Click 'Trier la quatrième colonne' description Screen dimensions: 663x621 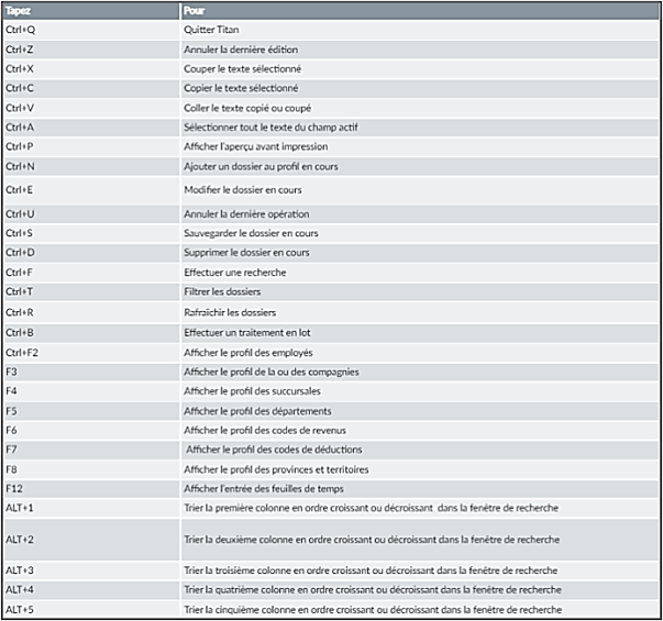(373, 590)
